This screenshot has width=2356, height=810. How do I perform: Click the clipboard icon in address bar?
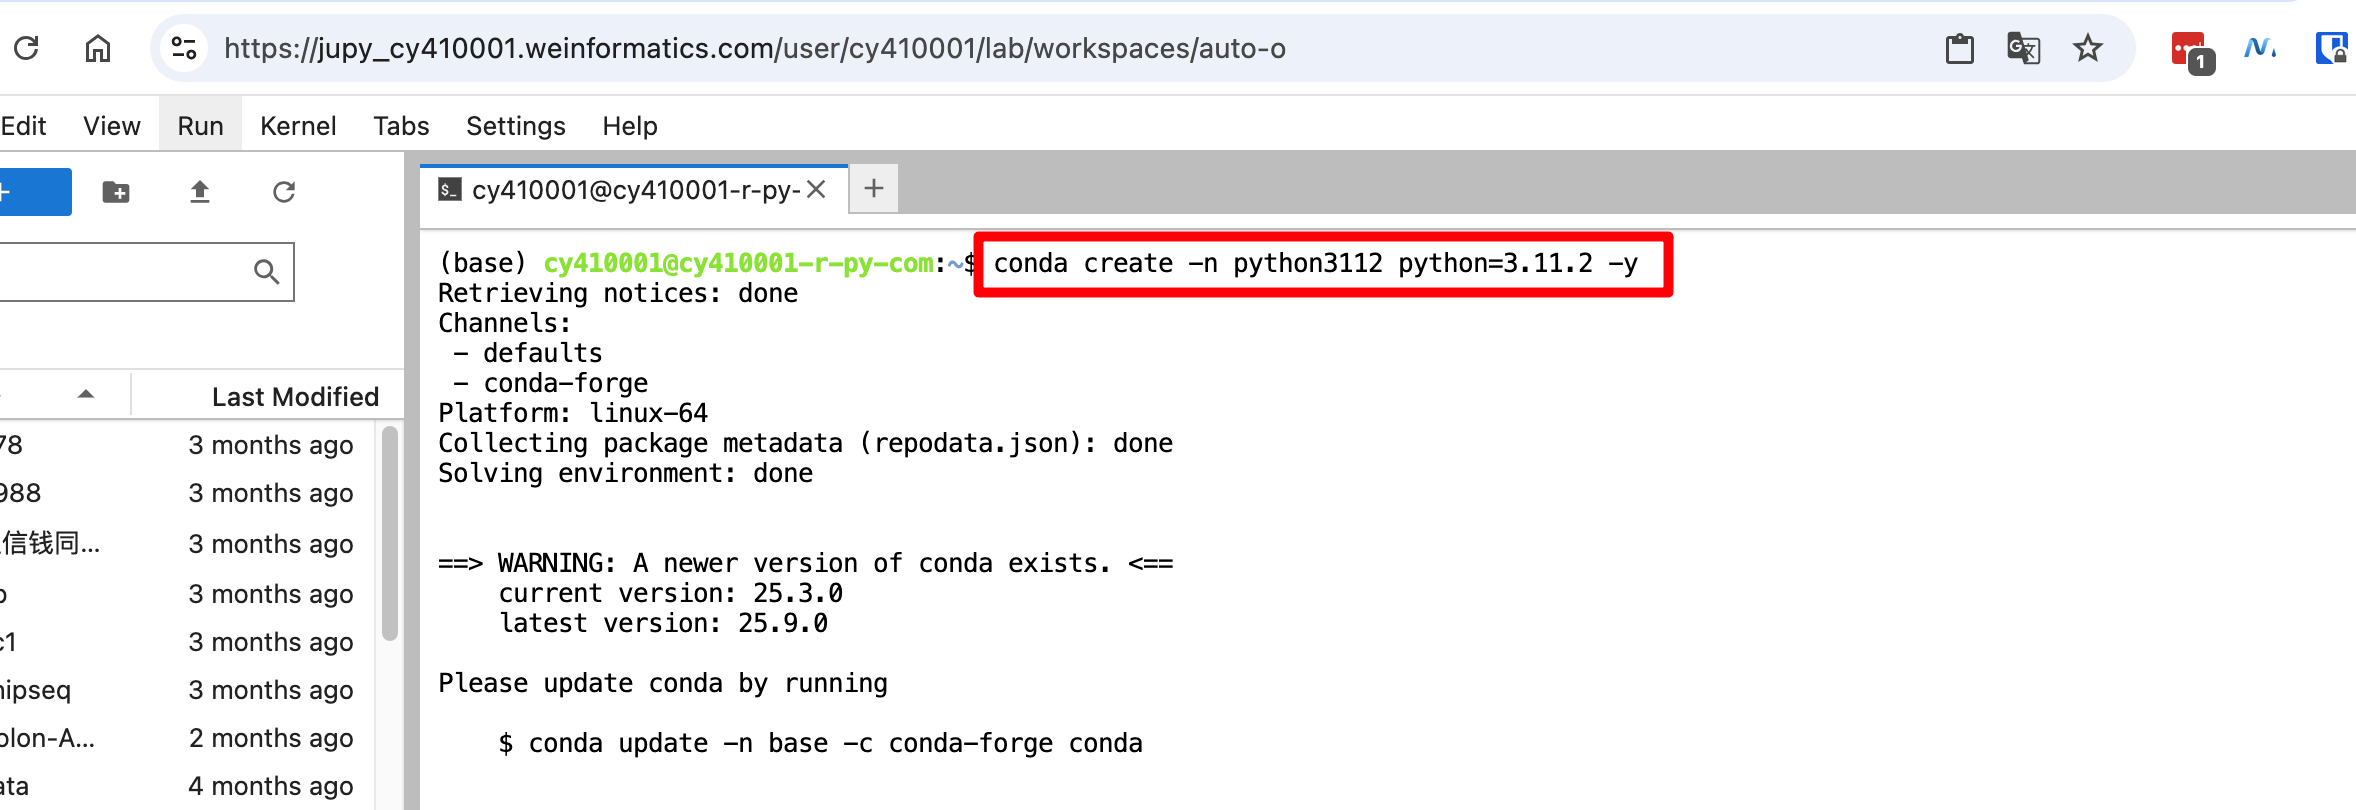click(x=1959, y=48)
